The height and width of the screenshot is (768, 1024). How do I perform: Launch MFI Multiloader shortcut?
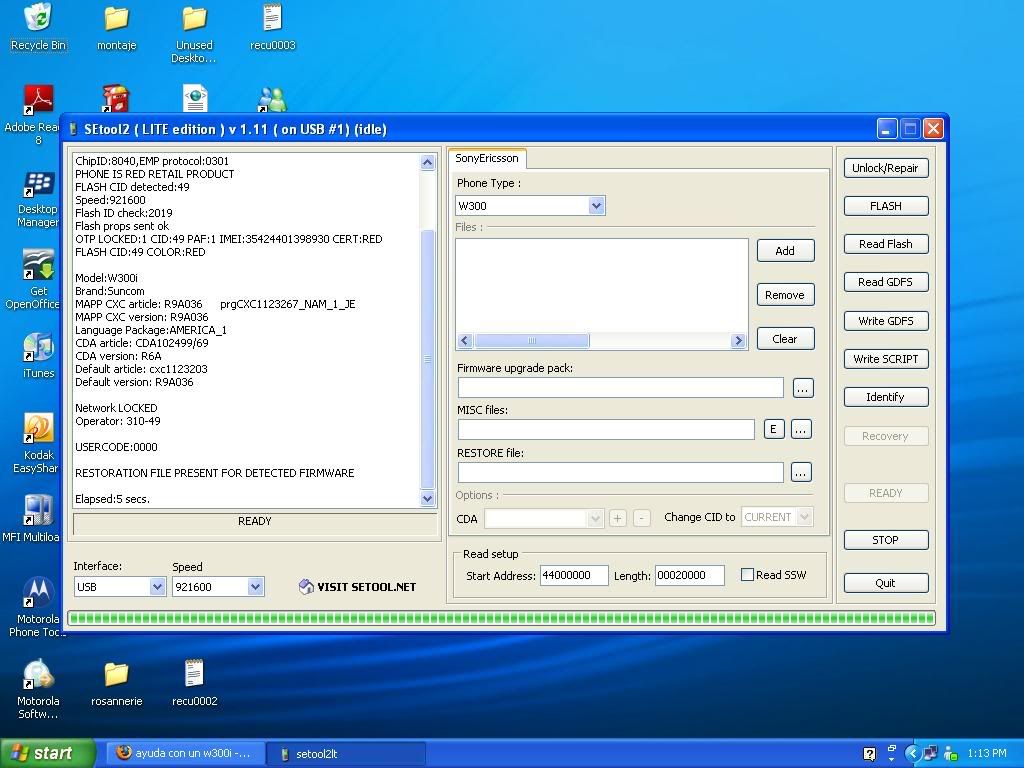click(37, 519)
